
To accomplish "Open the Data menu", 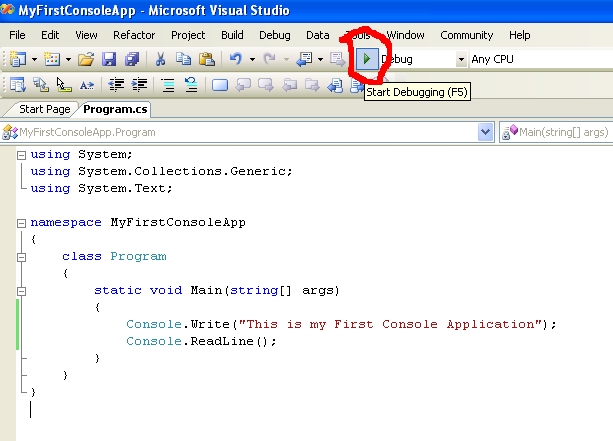I will [317, 35].
